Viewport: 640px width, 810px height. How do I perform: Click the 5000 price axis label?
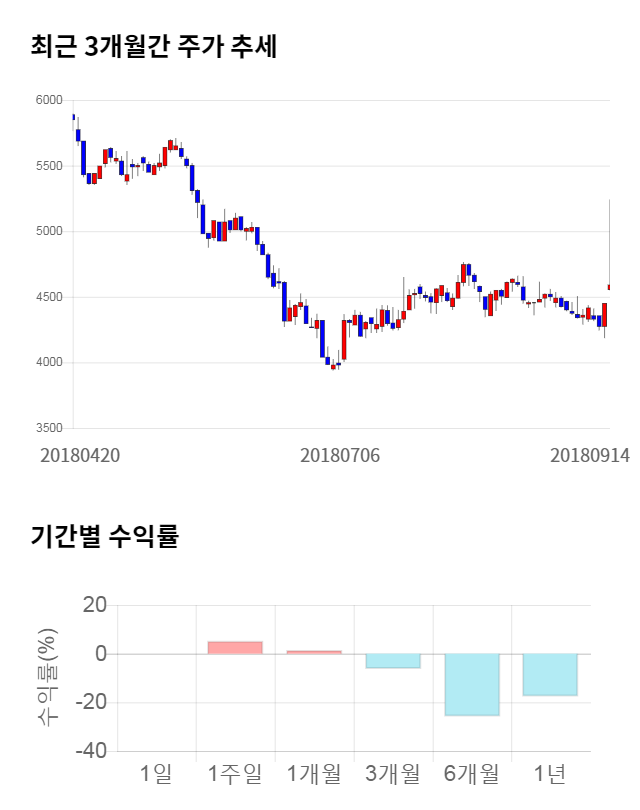pyautogui.click(x=49, y=231)
